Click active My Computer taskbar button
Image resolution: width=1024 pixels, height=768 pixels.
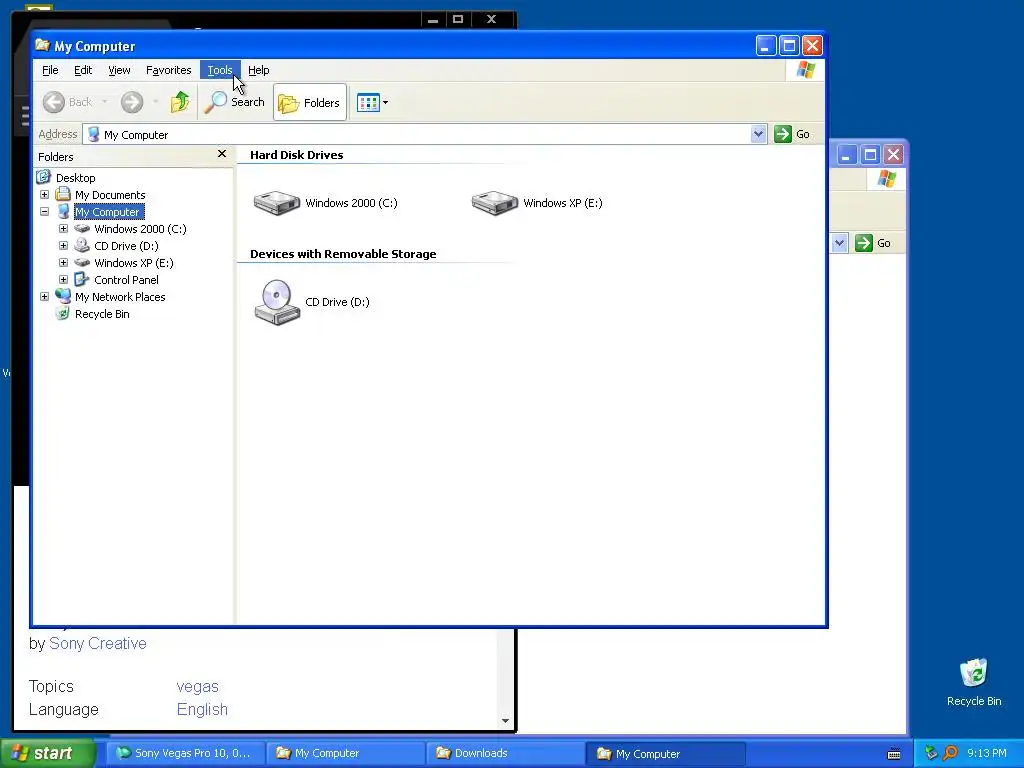point(665,754)
